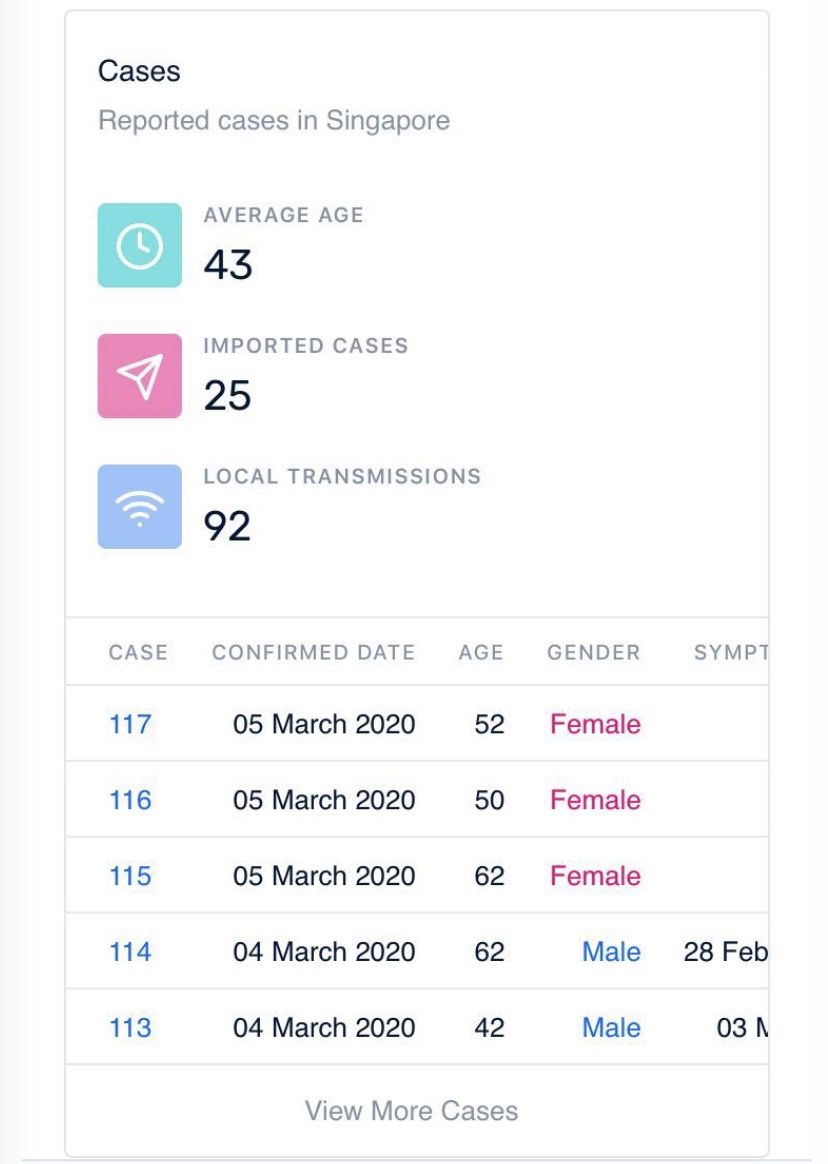Image resolution: width=828 pixels, height=1164 pixels.
Task: Click the clock icon for Average Age
Action: 140,246
